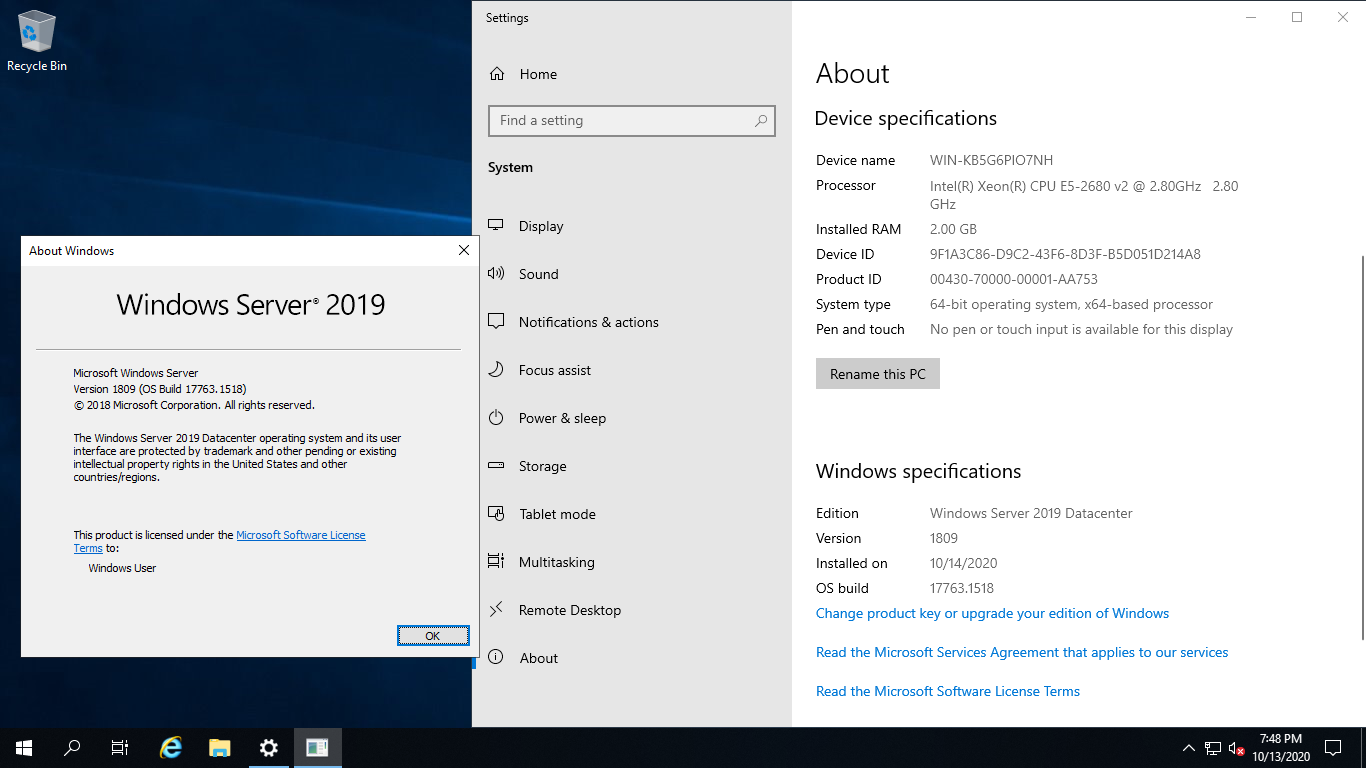Viewport: 1366px width, 768px height.
Task: Click OK in About Windows dialog
Action: 433,636
